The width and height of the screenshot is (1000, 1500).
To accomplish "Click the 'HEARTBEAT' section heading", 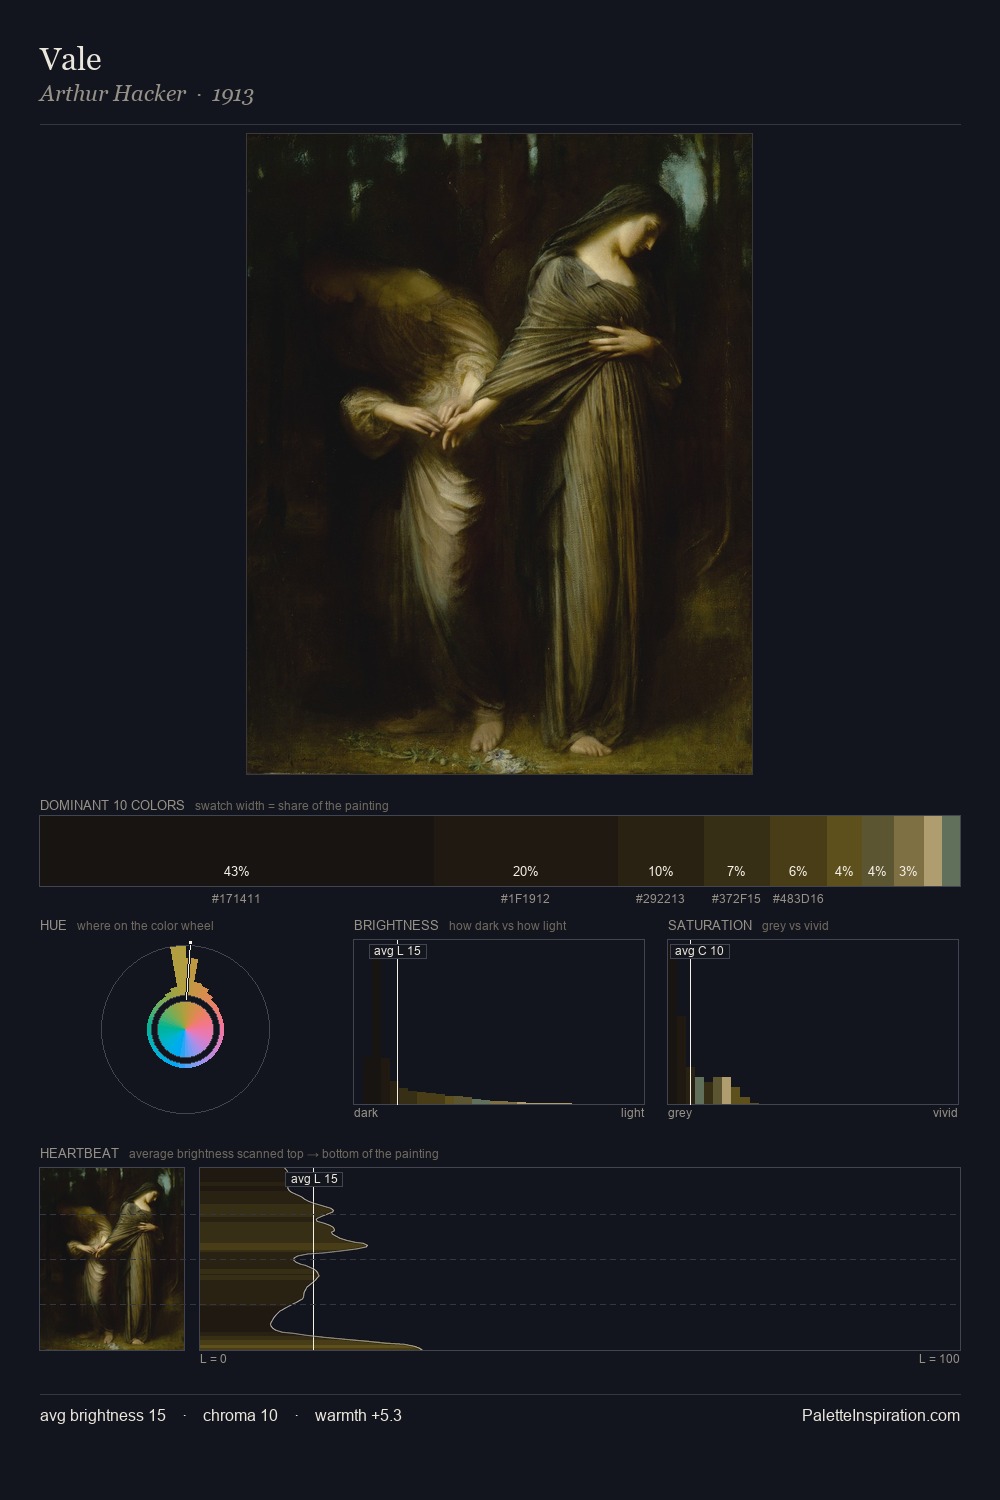I will pyautogui.click(x=79, y=1153).
